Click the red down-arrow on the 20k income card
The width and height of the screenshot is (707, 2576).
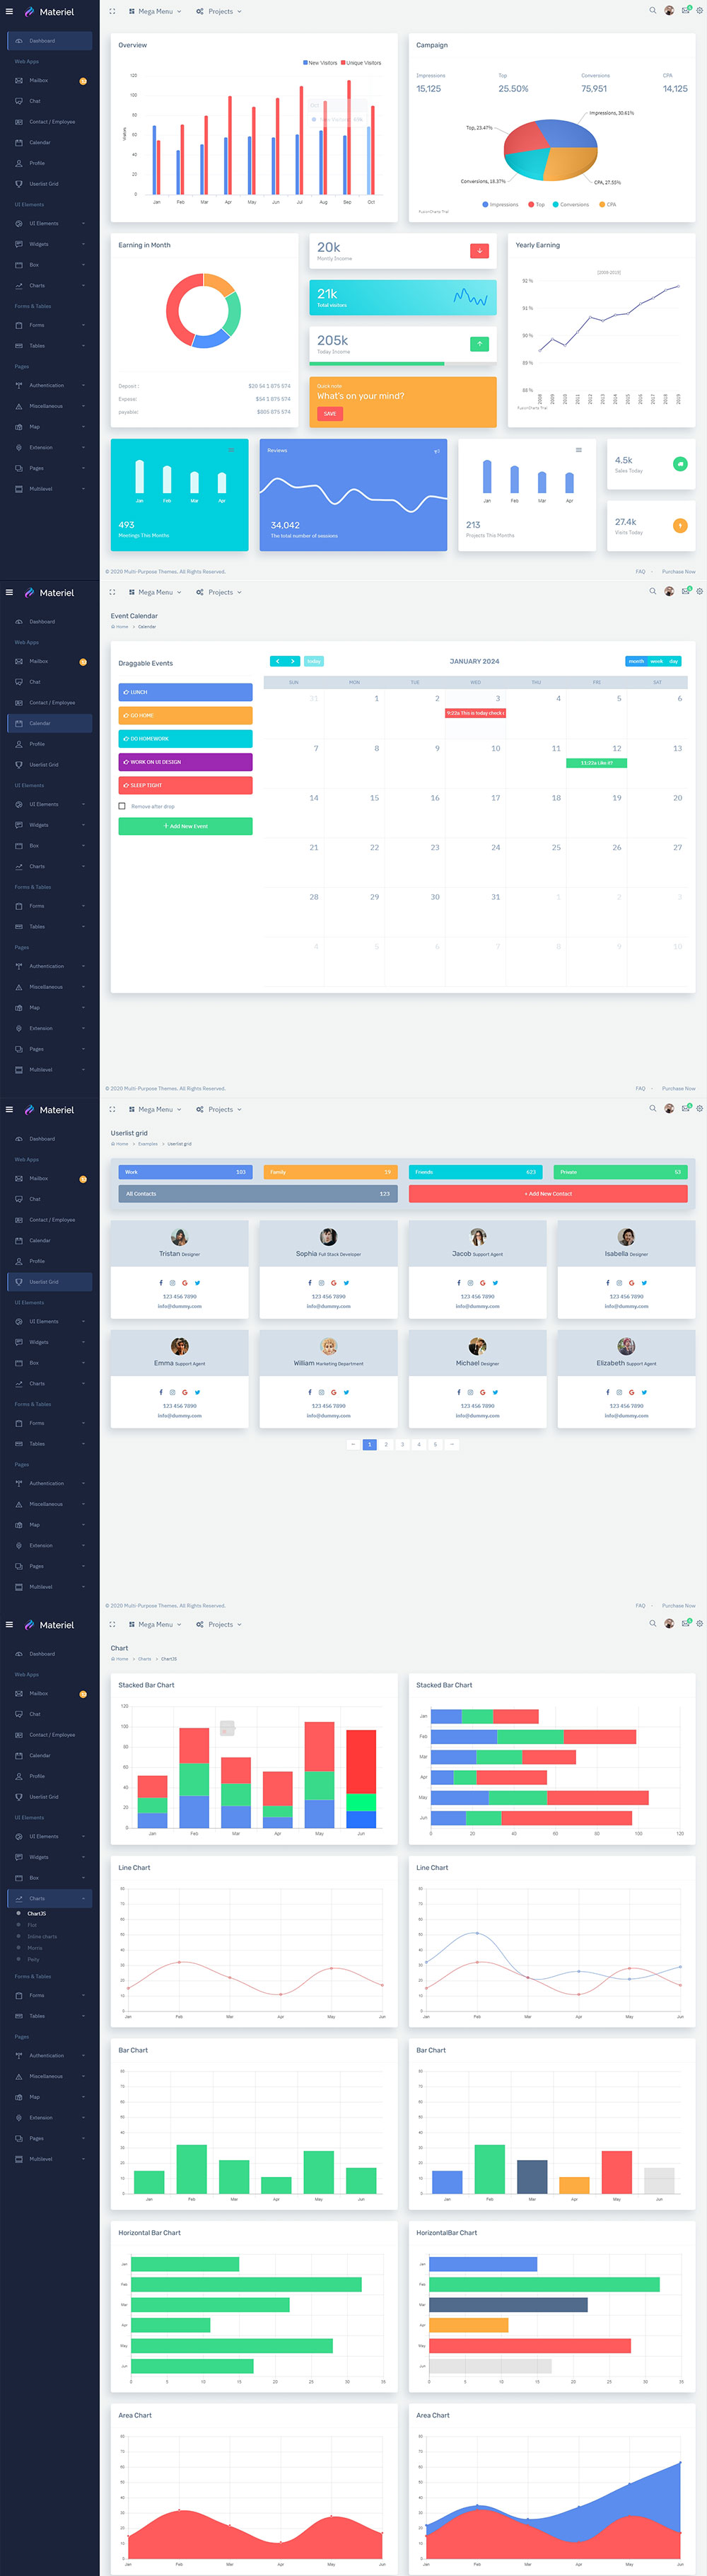[480, 251]
